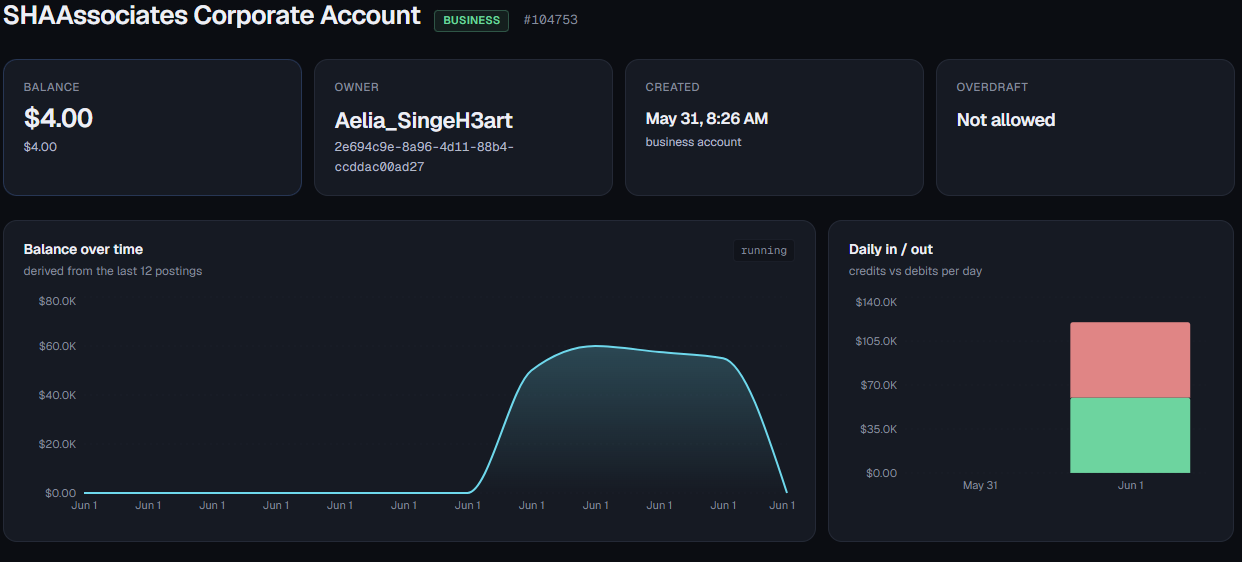This screenshot has width=1242, height=562.
Task: Select the owner UUID text
Action: point(424,157)
